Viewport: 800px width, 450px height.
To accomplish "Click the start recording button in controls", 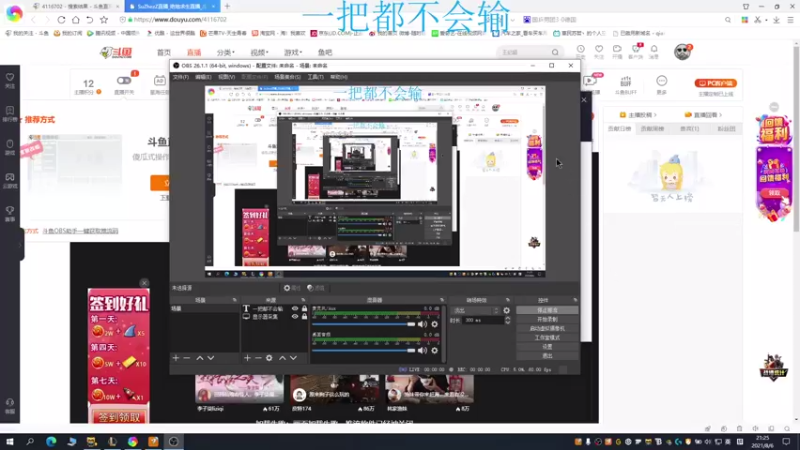I will (x=547, y=319).
